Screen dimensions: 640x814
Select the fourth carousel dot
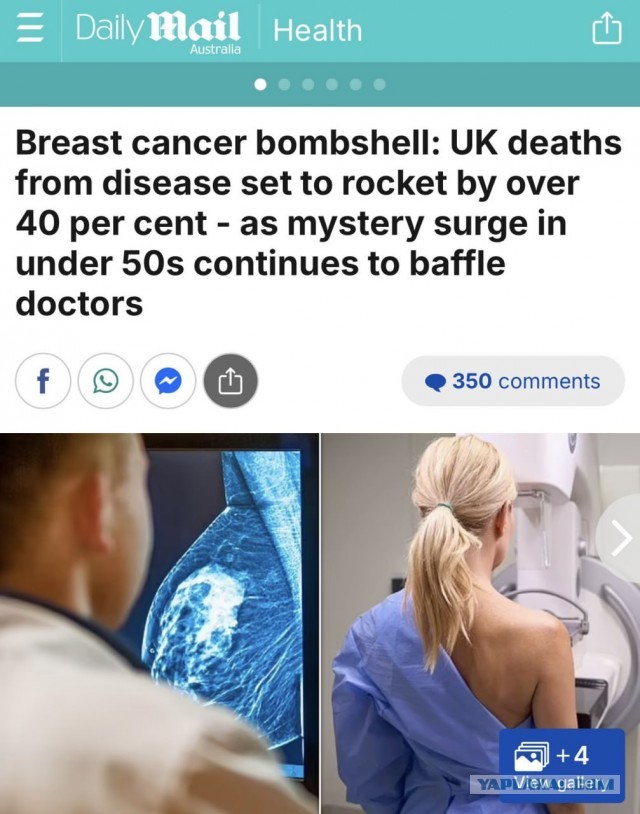332,84
